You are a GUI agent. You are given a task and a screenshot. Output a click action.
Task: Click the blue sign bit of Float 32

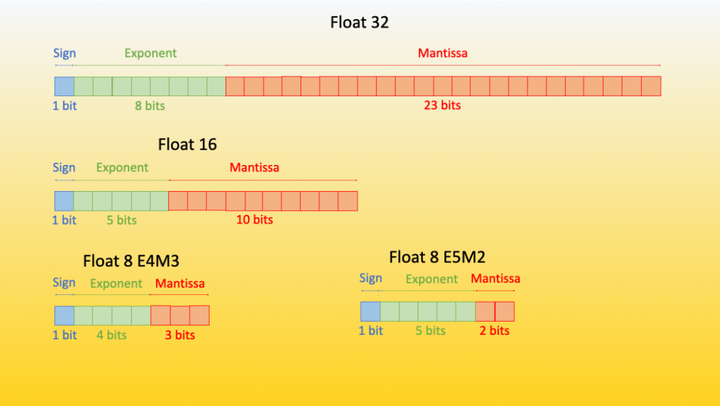[x=64, y=86]
